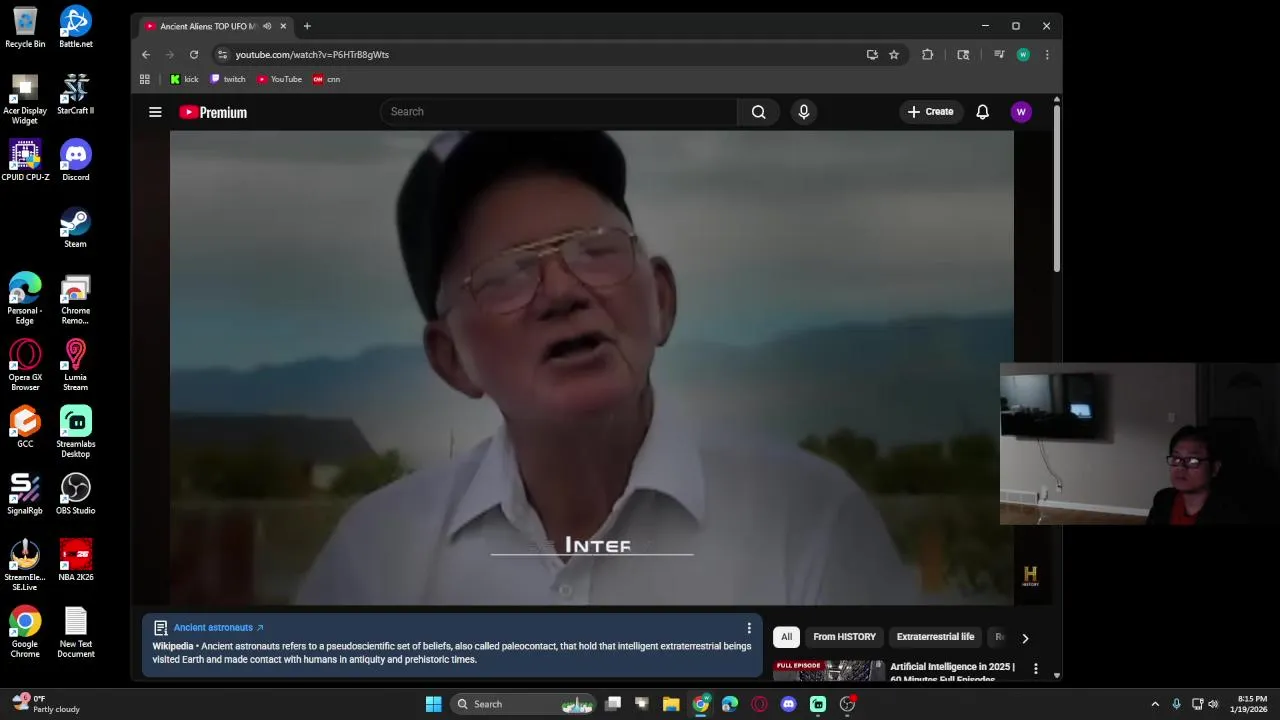Screen dimensions: 1280x720
Task: Open the YouTube account avatar menu
Action: coord(1021,112)
